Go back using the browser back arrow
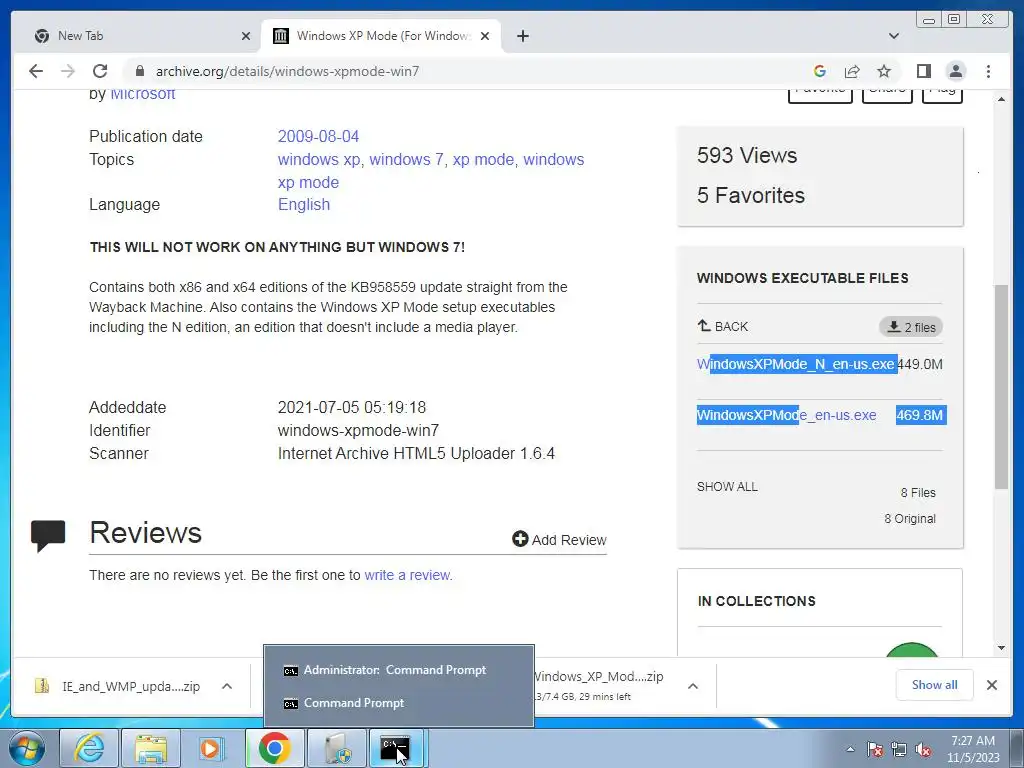The image size is (1024, 768). (36, 71)
